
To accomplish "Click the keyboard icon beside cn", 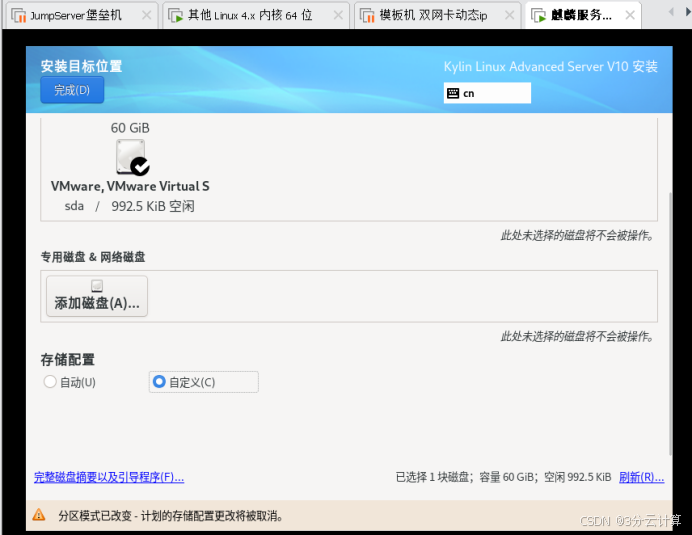I will pos(453,93).
